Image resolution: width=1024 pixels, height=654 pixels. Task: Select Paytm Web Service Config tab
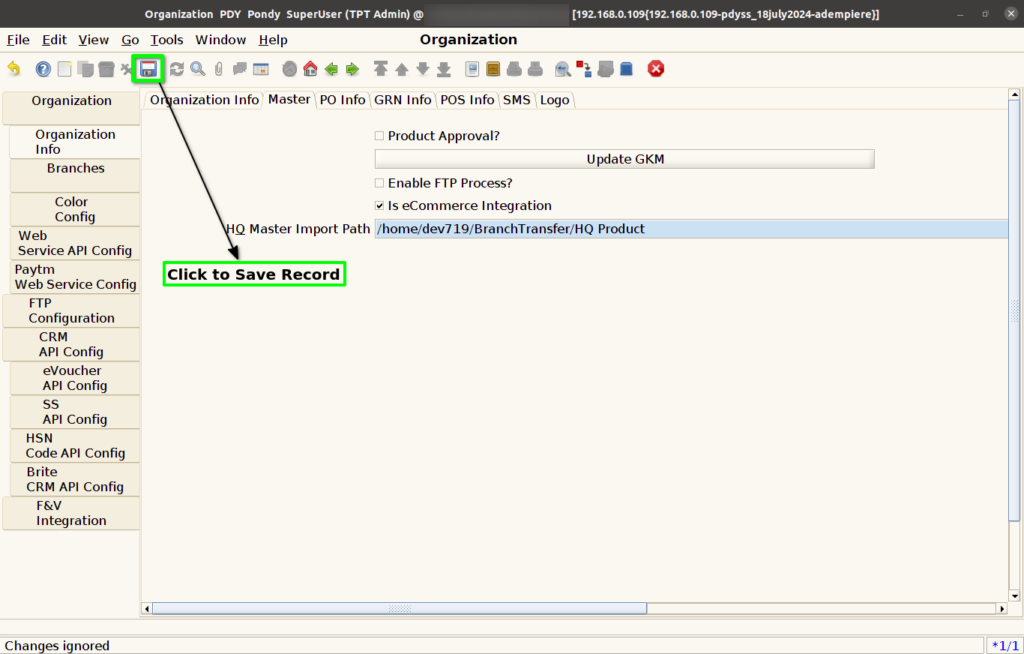point(75,276)
